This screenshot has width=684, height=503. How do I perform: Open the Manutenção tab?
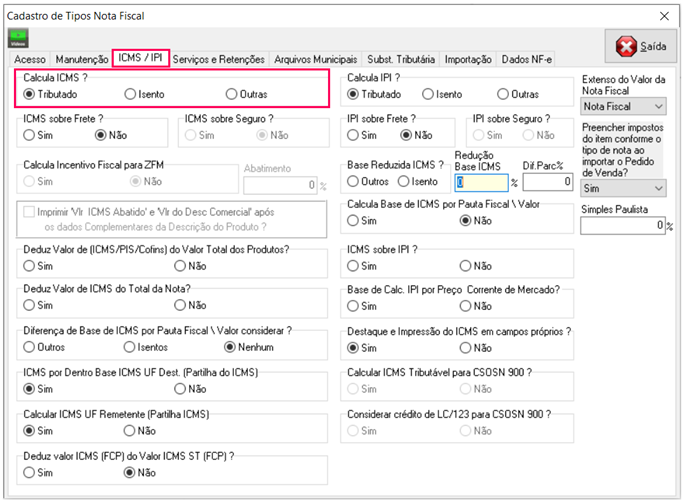point(81,60)
